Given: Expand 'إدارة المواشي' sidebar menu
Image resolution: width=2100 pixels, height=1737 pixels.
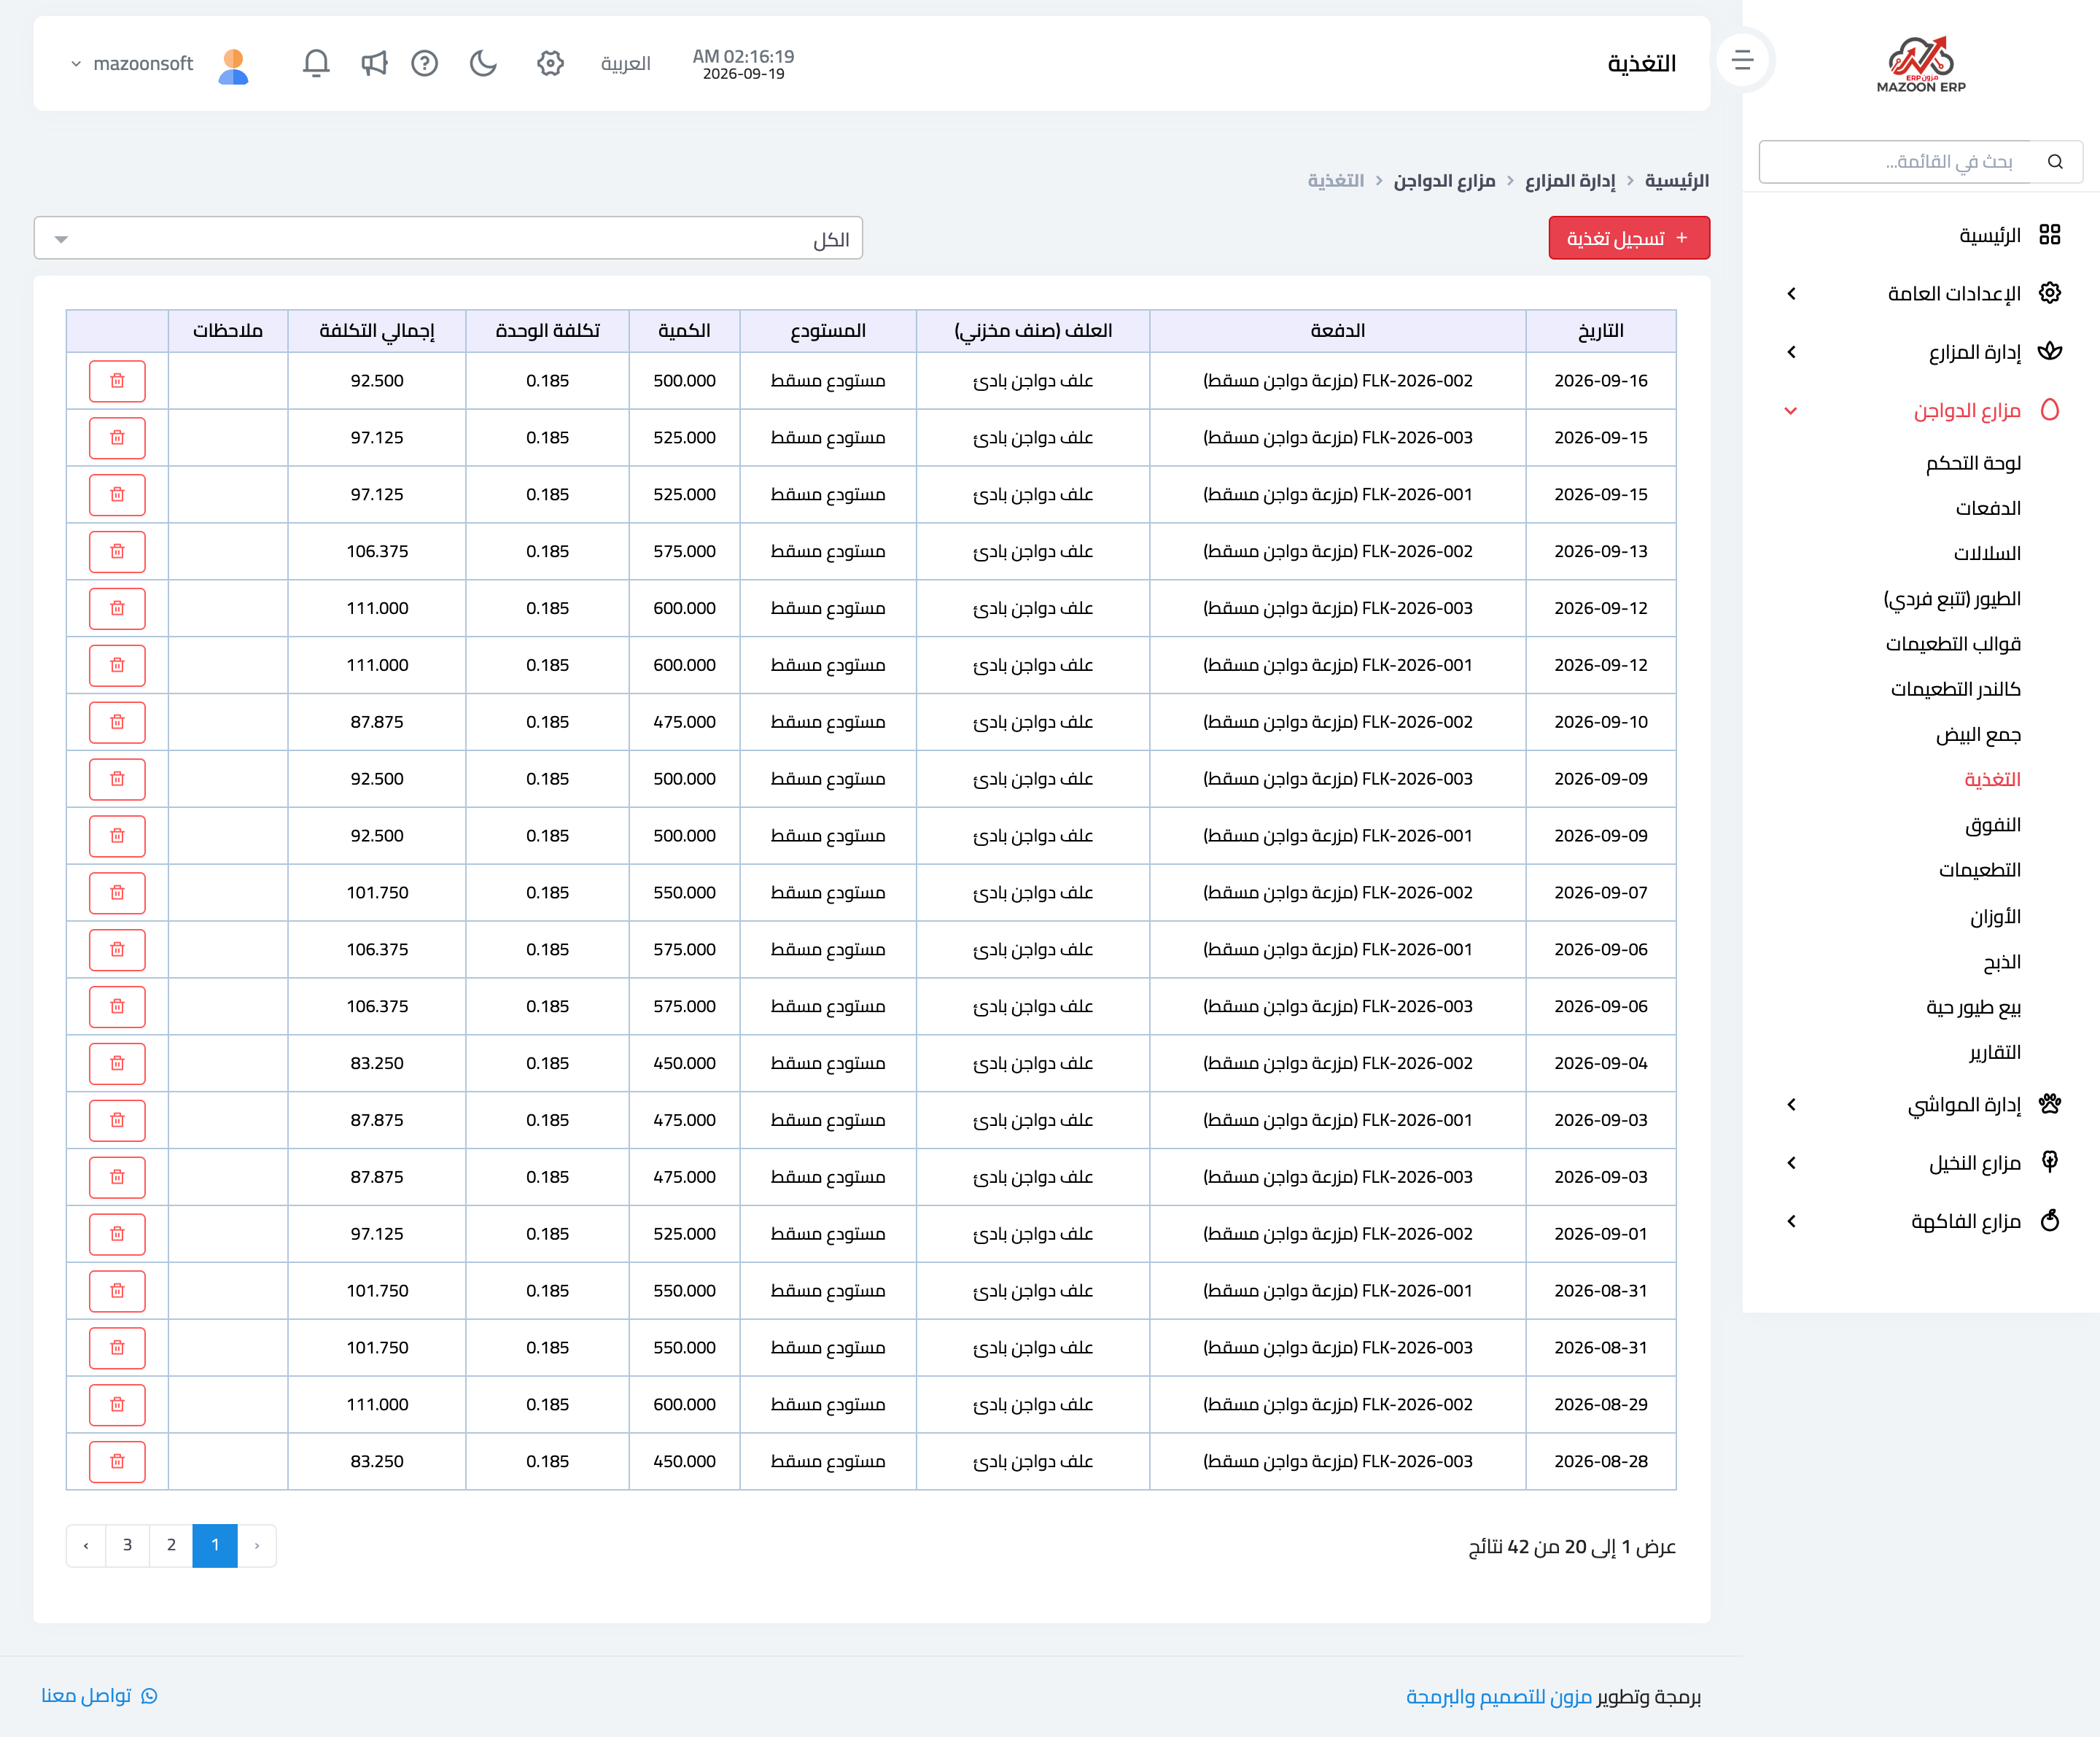Looking at the screenshot, I should (1921, 1105).
